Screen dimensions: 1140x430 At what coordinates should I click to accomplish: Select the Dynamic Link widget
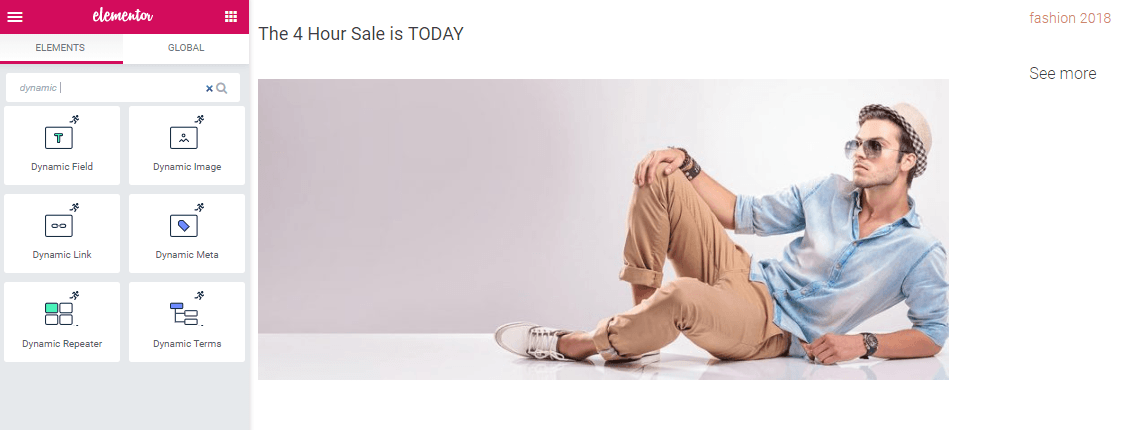click(x=62, y=234)
